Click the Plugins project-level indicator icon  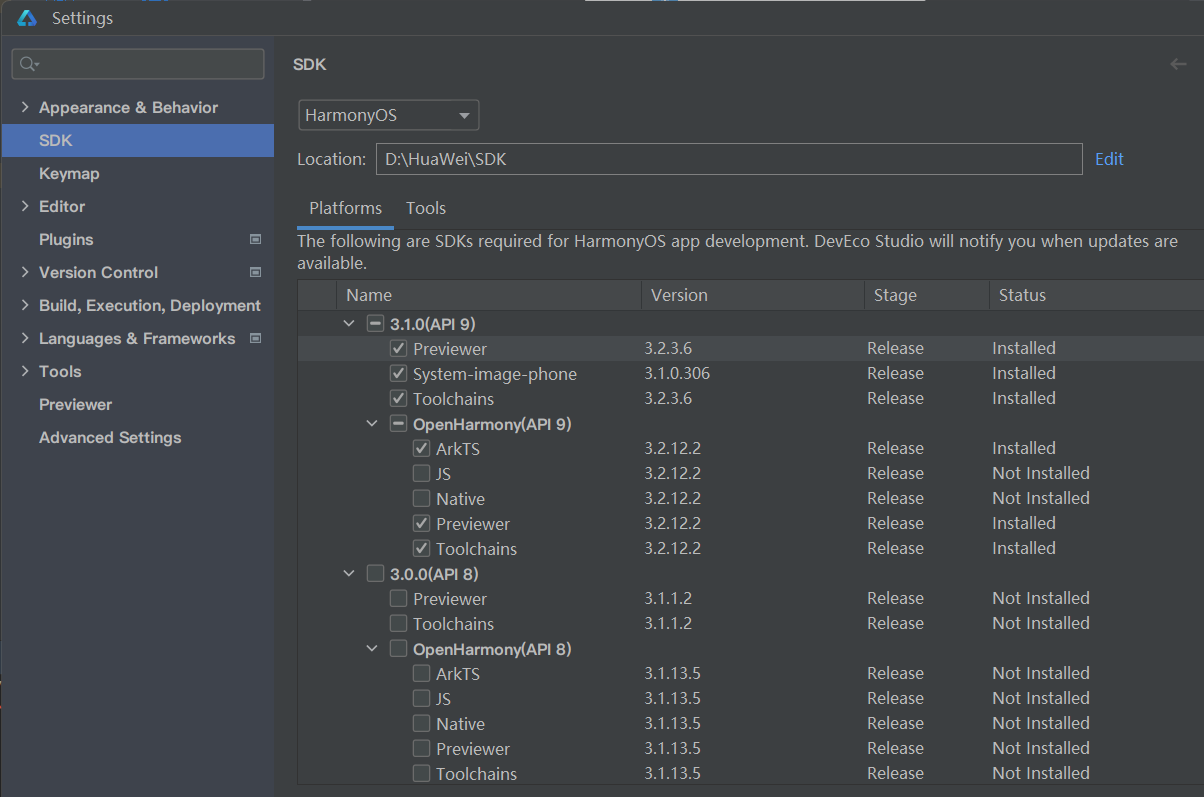[255, 240]
